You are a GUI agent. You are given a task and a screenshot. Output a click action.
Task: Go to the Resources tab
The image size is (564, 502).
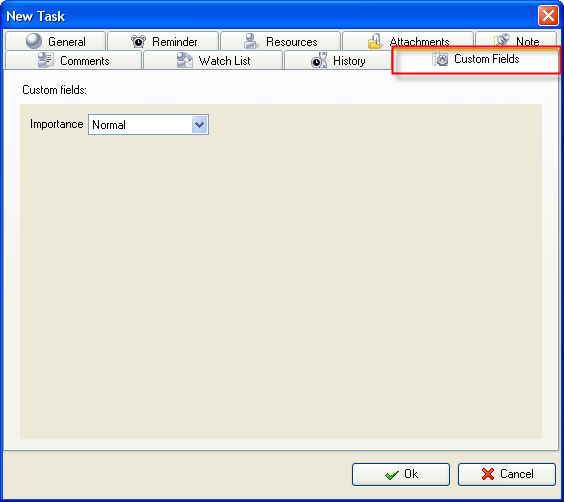(281, 41)
